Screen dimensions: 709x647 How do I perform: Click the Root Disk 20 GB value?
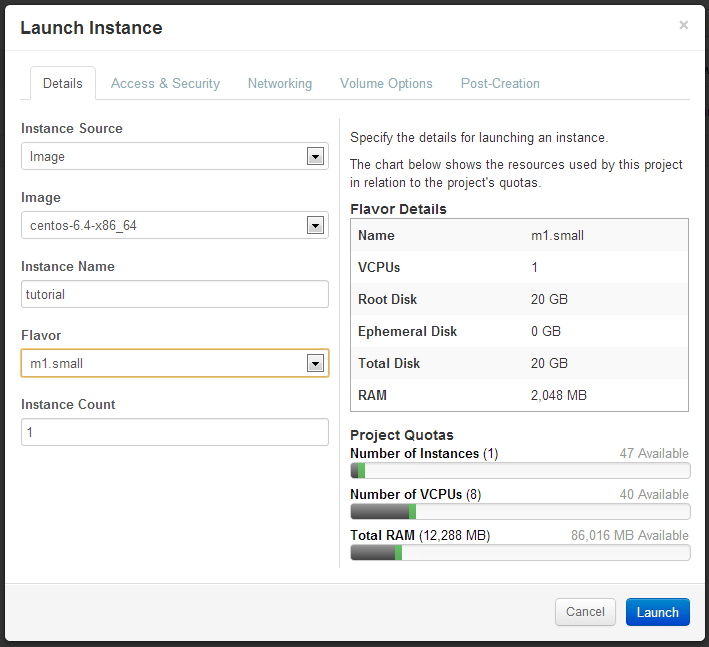(x=549, y=299)
